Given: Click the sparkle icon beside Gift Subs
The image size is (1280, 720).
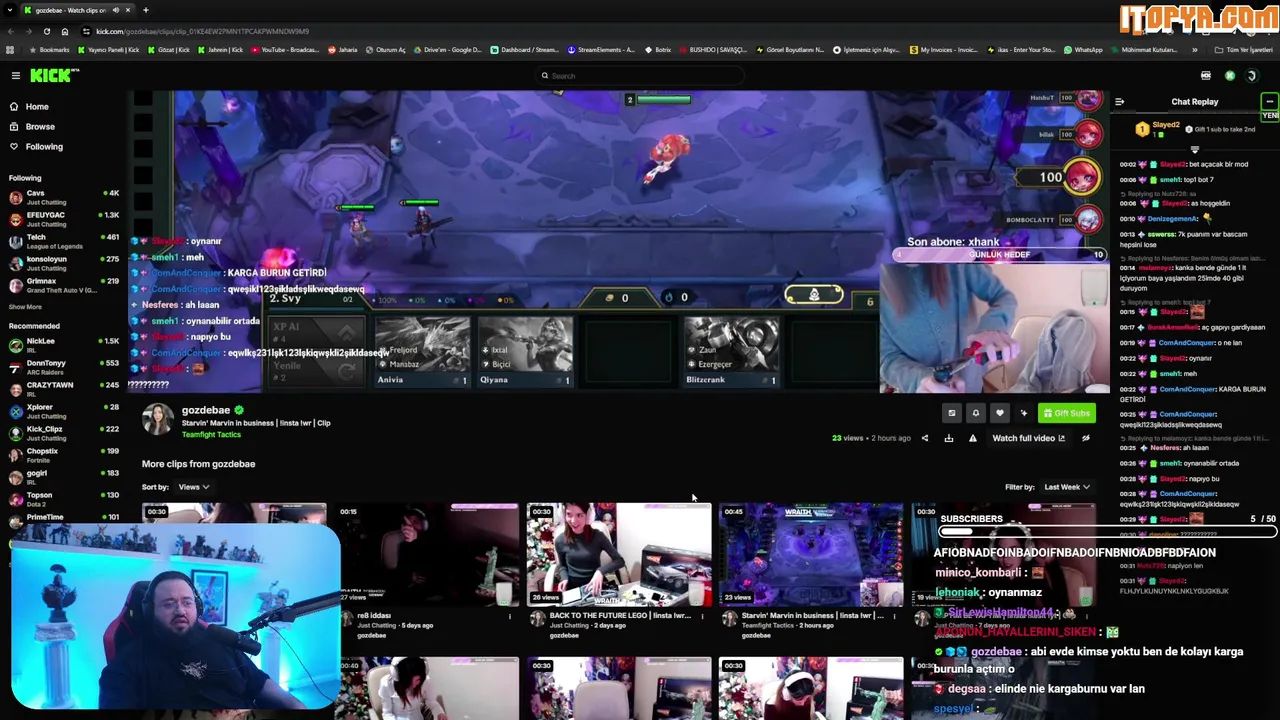Looking at the screenshot, I should pyautogui.click(x=1023, y=413).
